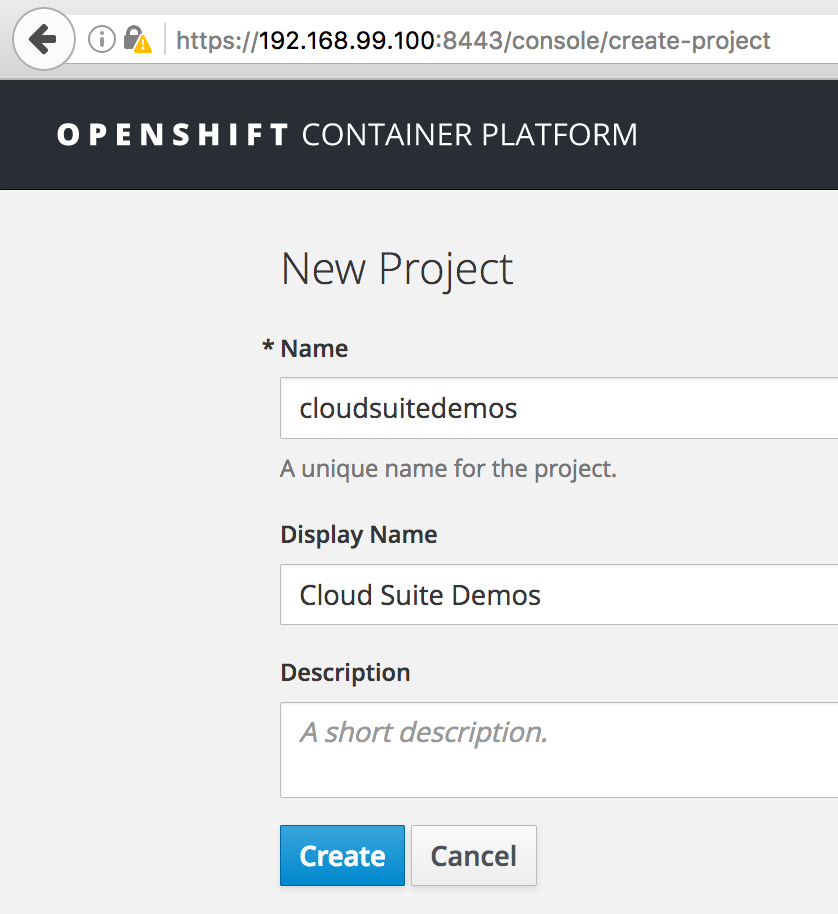
Task: Click the Display Name label
Action: coord(358,534)
